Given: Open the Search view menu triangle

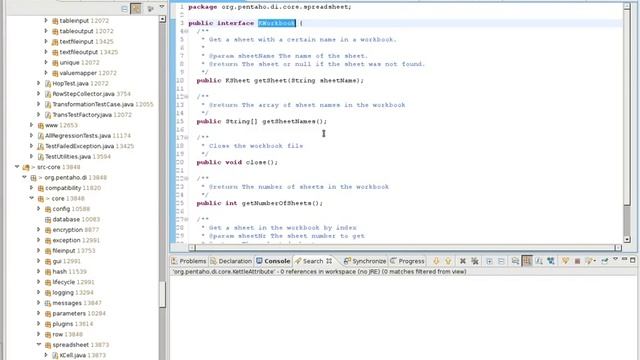Looking at the screenshot, I should pos(616,260).
